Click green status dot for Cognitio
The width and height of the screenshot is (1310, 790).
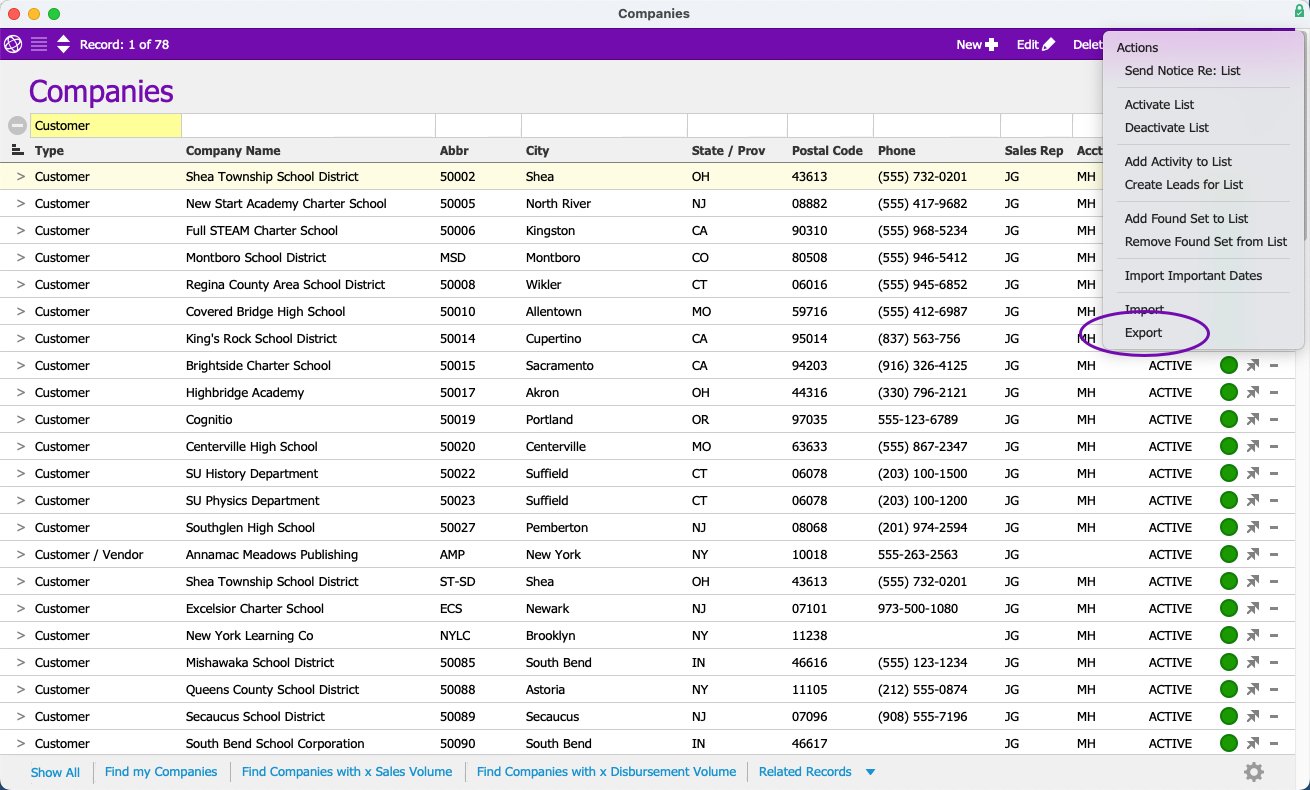(x=1229, y=420)
